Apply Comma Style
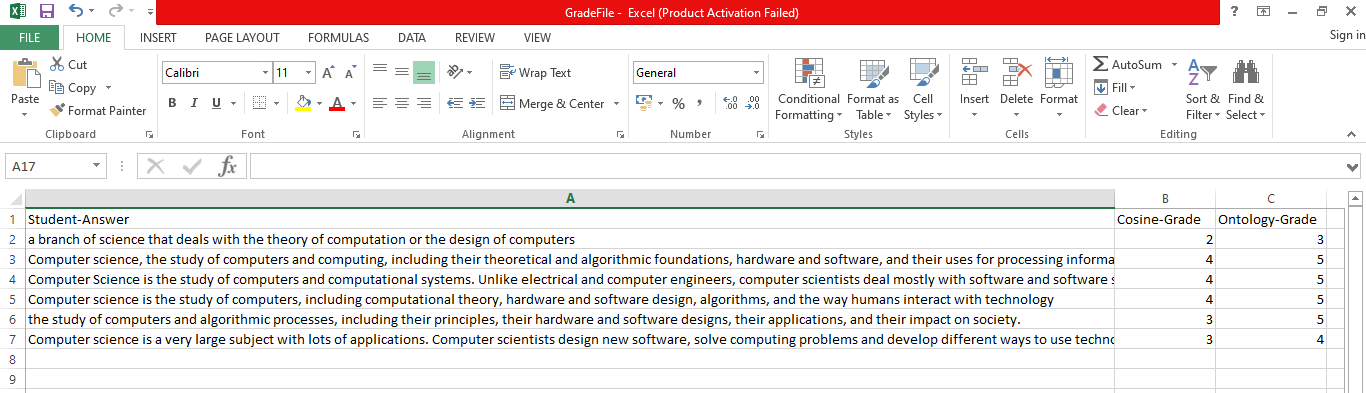1366x393 pixels. [x=700, y=103]
